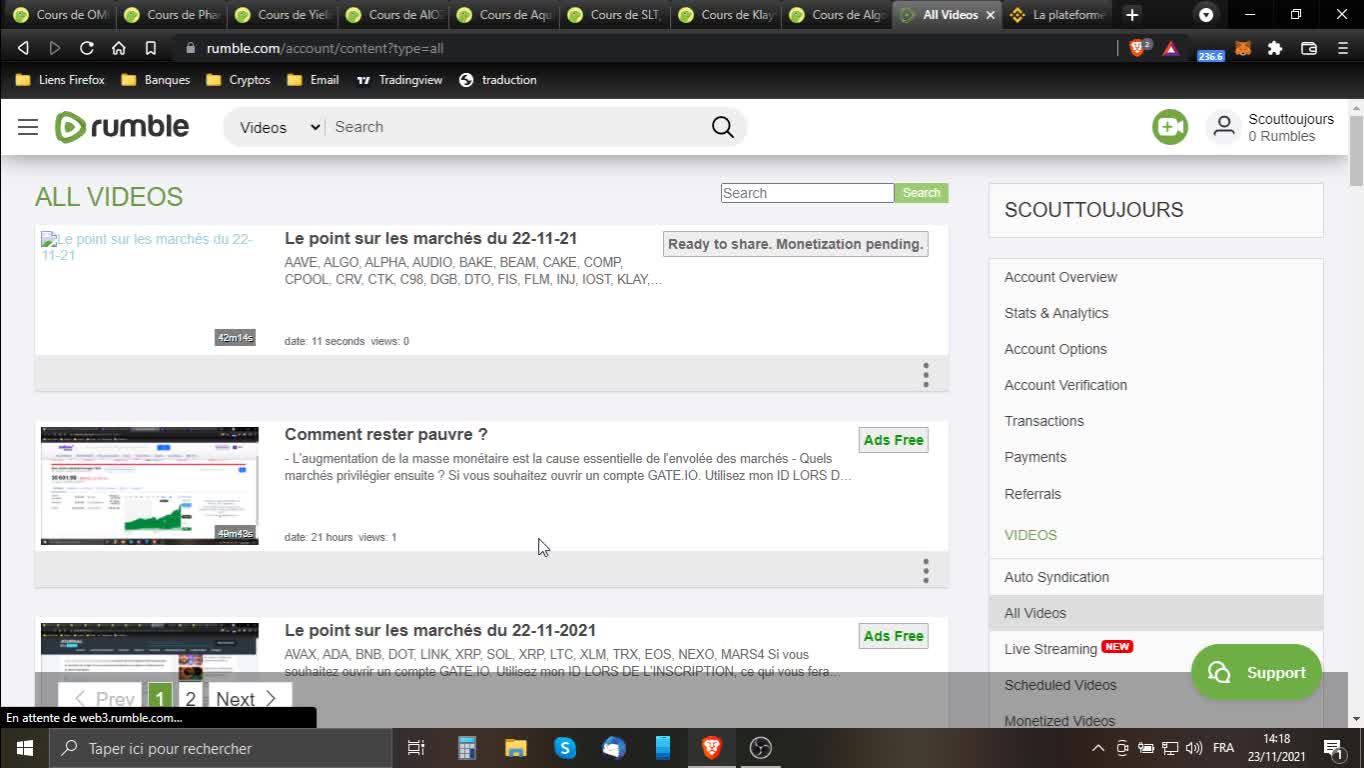Open Stats & Analytics

pyautogui.click(x=1056, y=313)
